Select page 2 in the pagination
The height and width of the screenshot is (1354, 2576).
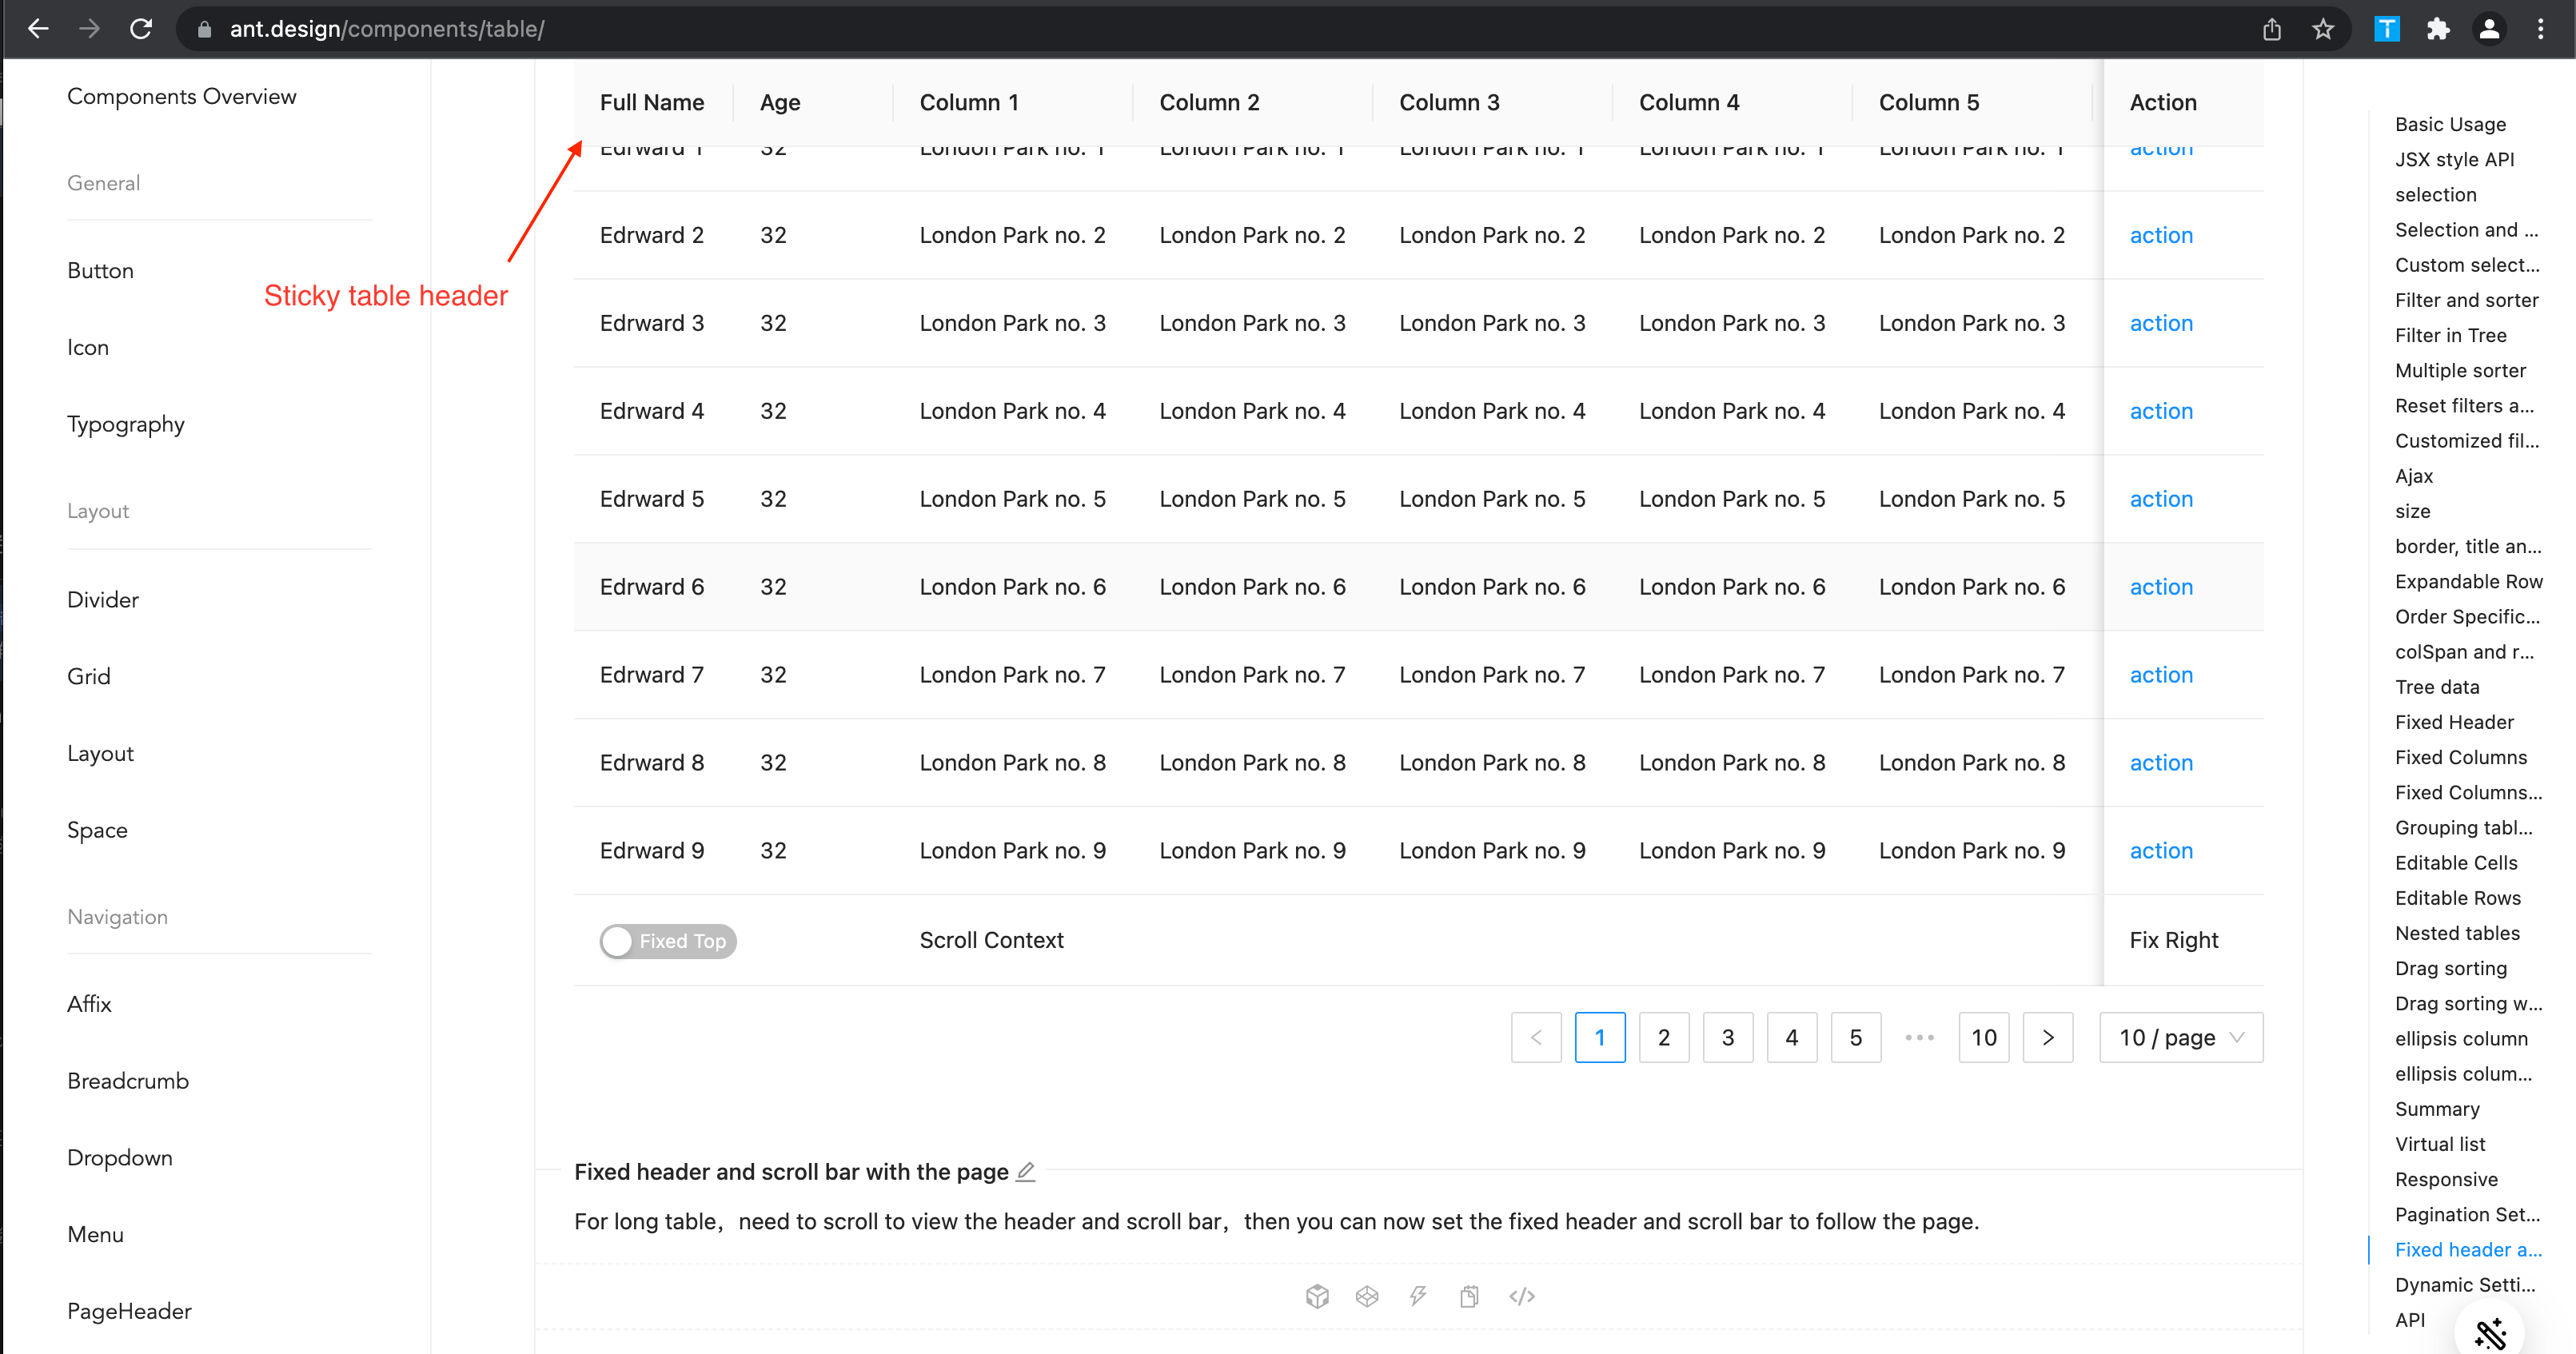1664,1037
